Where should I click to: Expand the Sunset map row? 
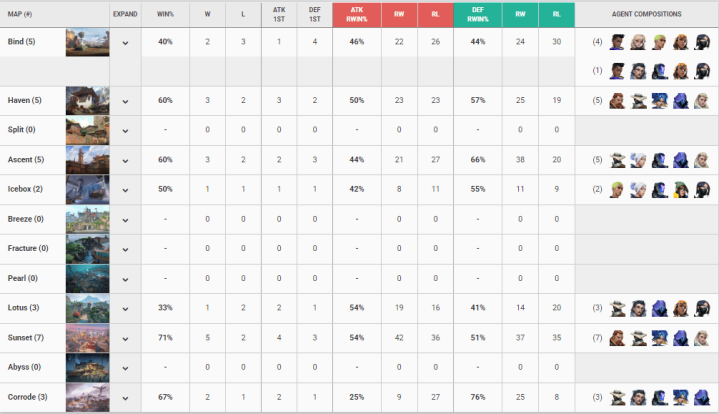coord(125,338)
